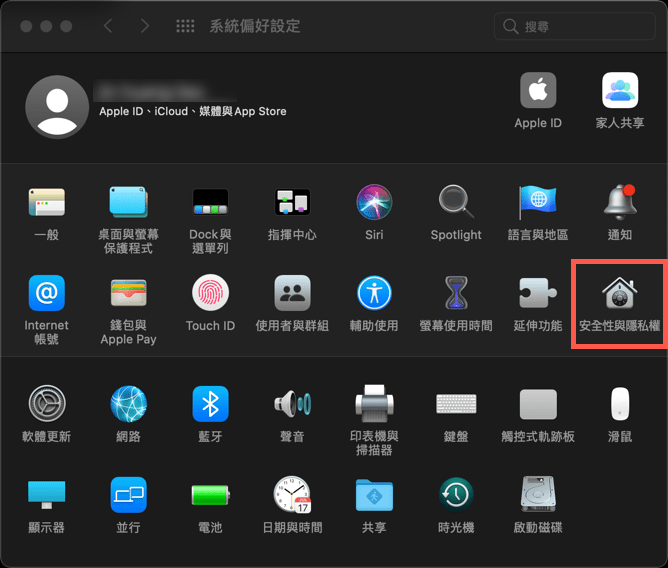The width and height of the screenshot is (668, 568).
Task: Open 指揮中心 (Mission Control) pane
Action: [x=292, y=202]
